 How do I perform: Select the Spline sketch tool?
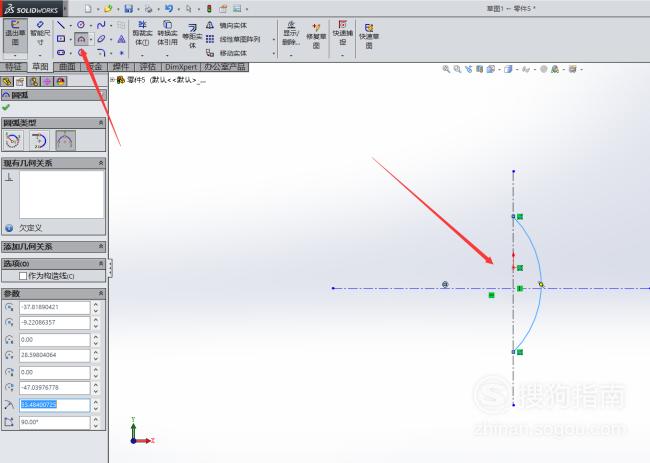click(x=101, y=25)
